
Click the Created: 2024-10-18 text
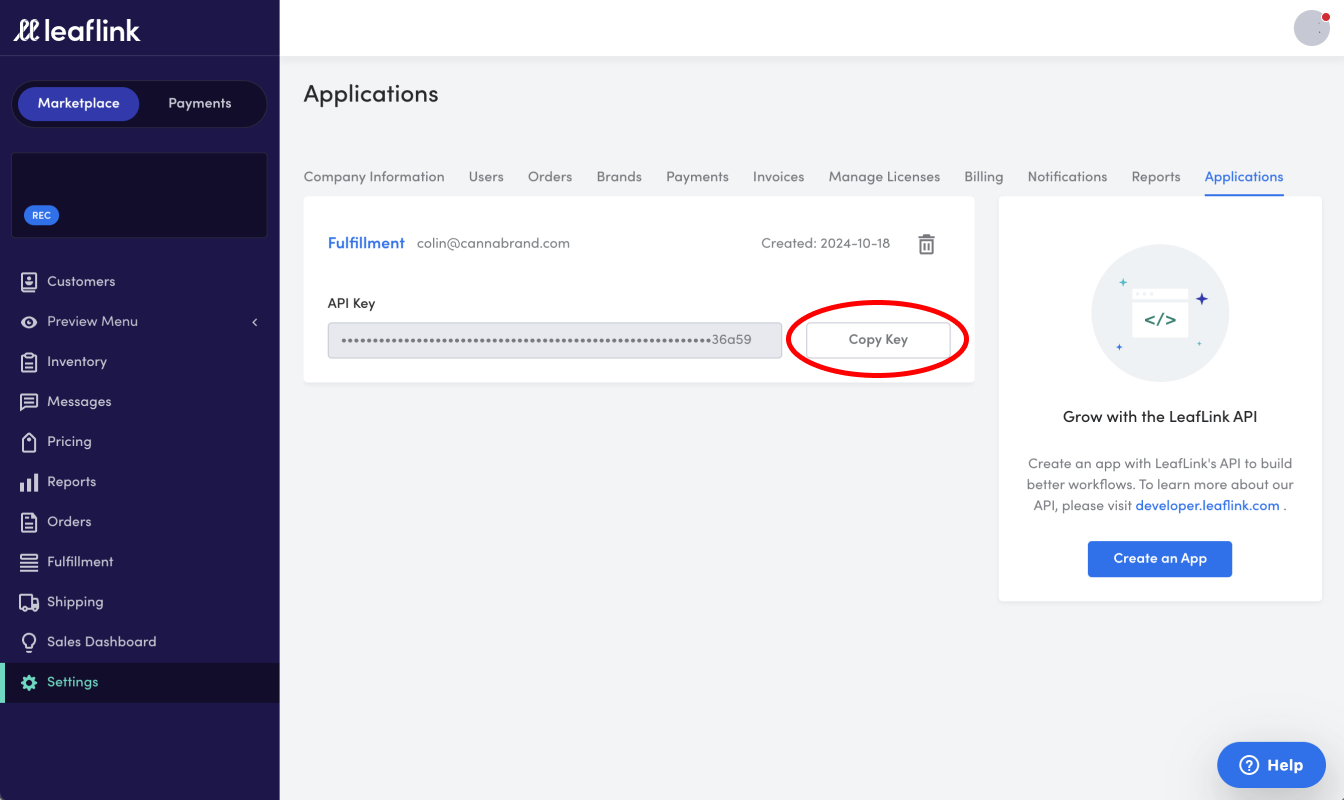click(x=825, y=243)
